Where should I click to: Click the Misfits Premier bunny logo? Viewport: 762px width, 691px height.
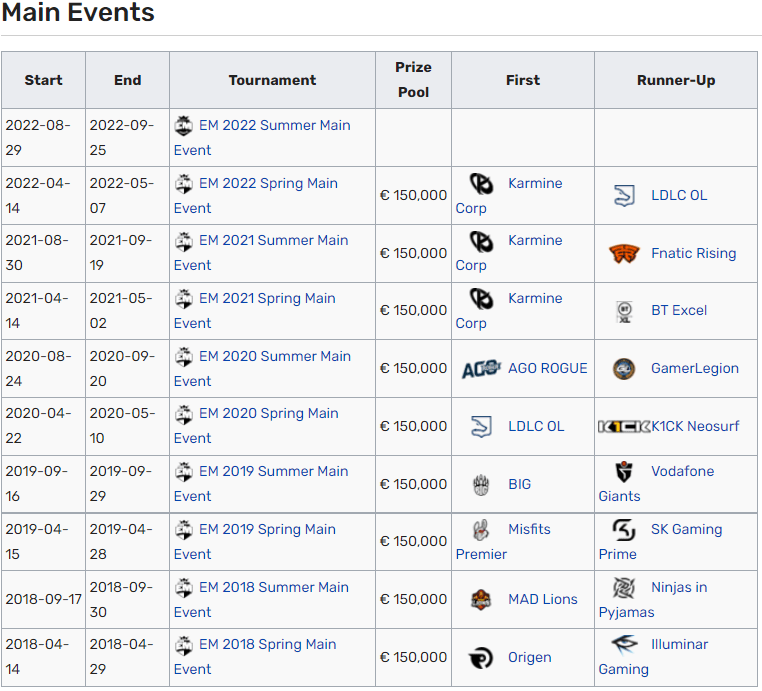(481, 530)
